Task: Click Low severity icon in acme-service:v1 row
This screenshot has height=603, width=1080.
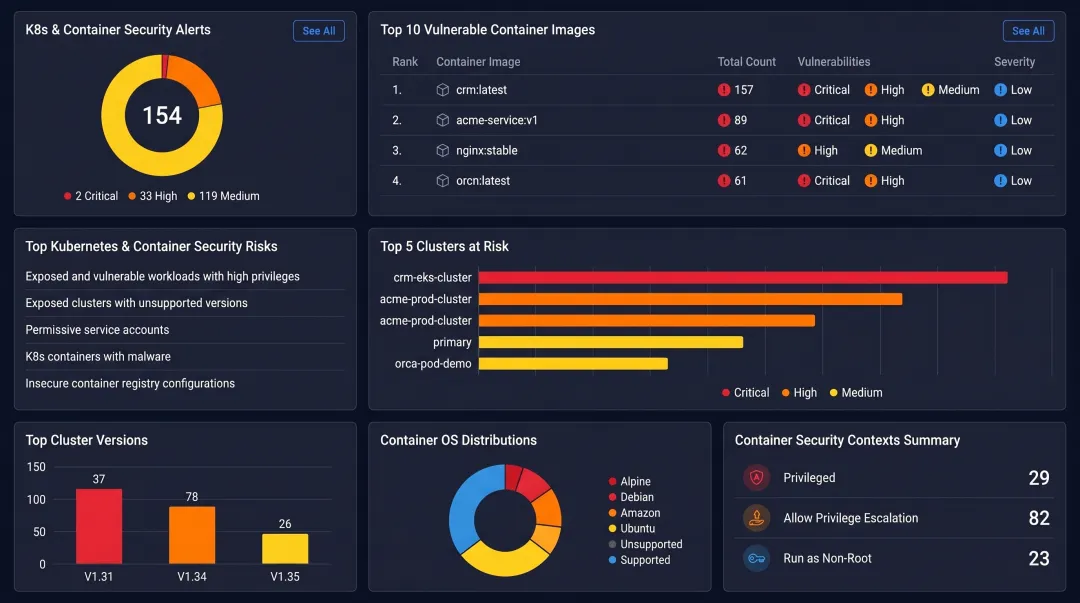Action: coord(1000,121)
